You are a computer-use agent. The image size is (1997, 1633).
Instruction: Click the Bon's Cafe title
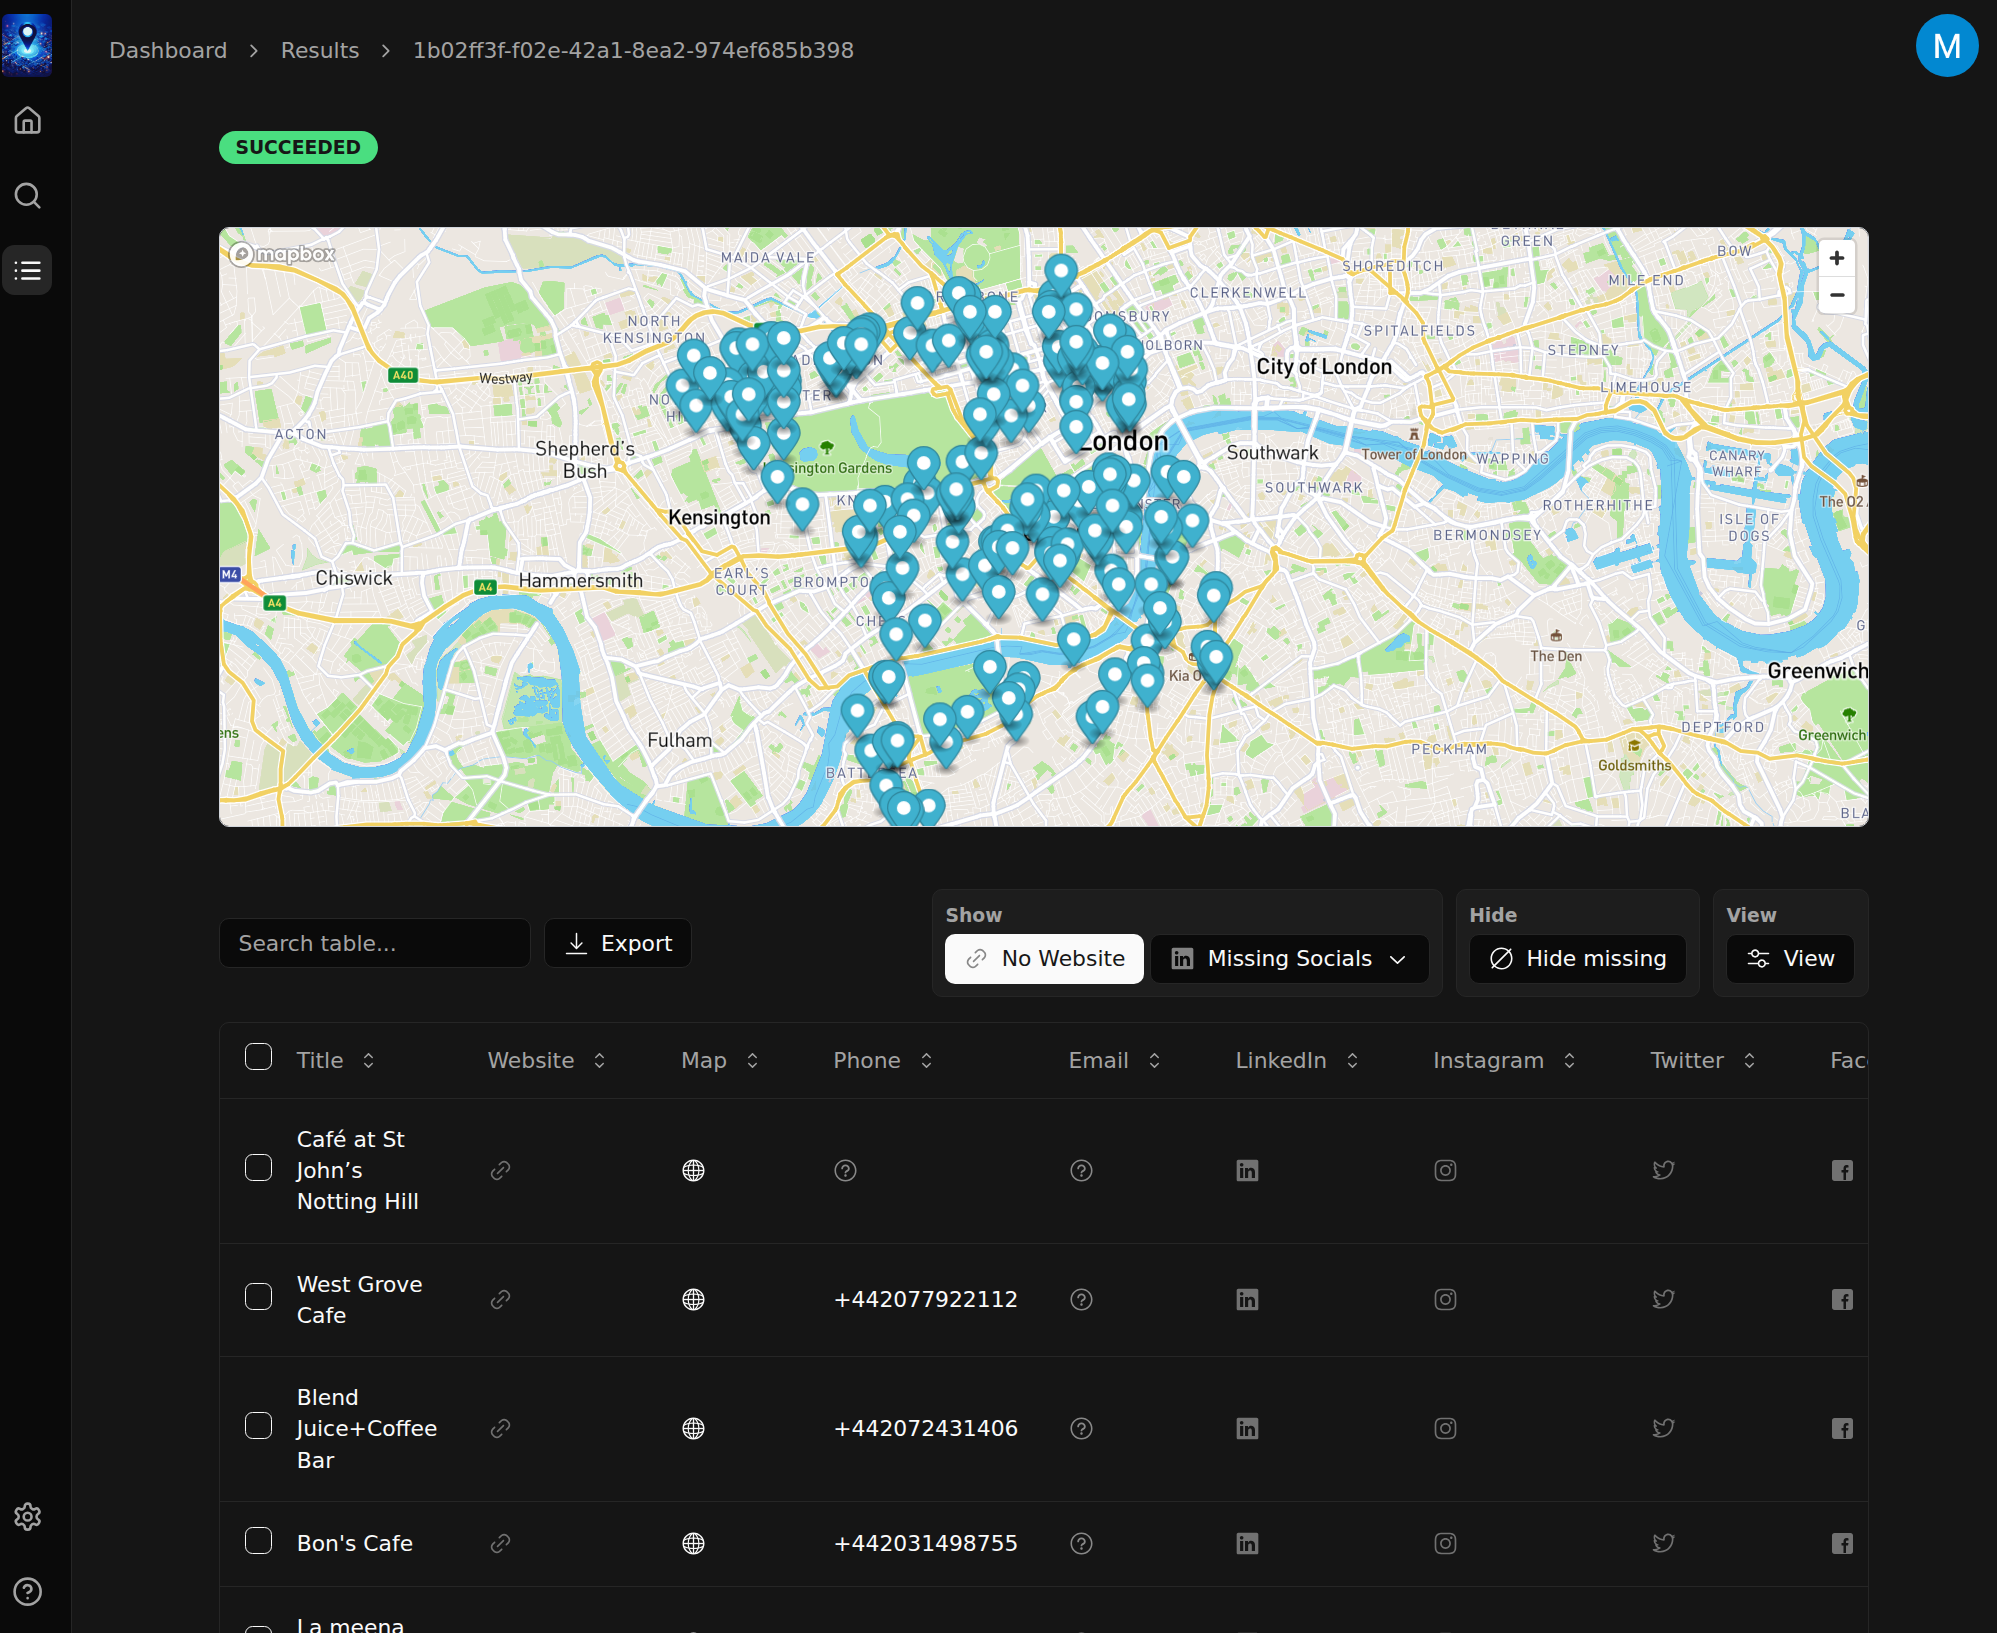click(x=355, y=1543)
